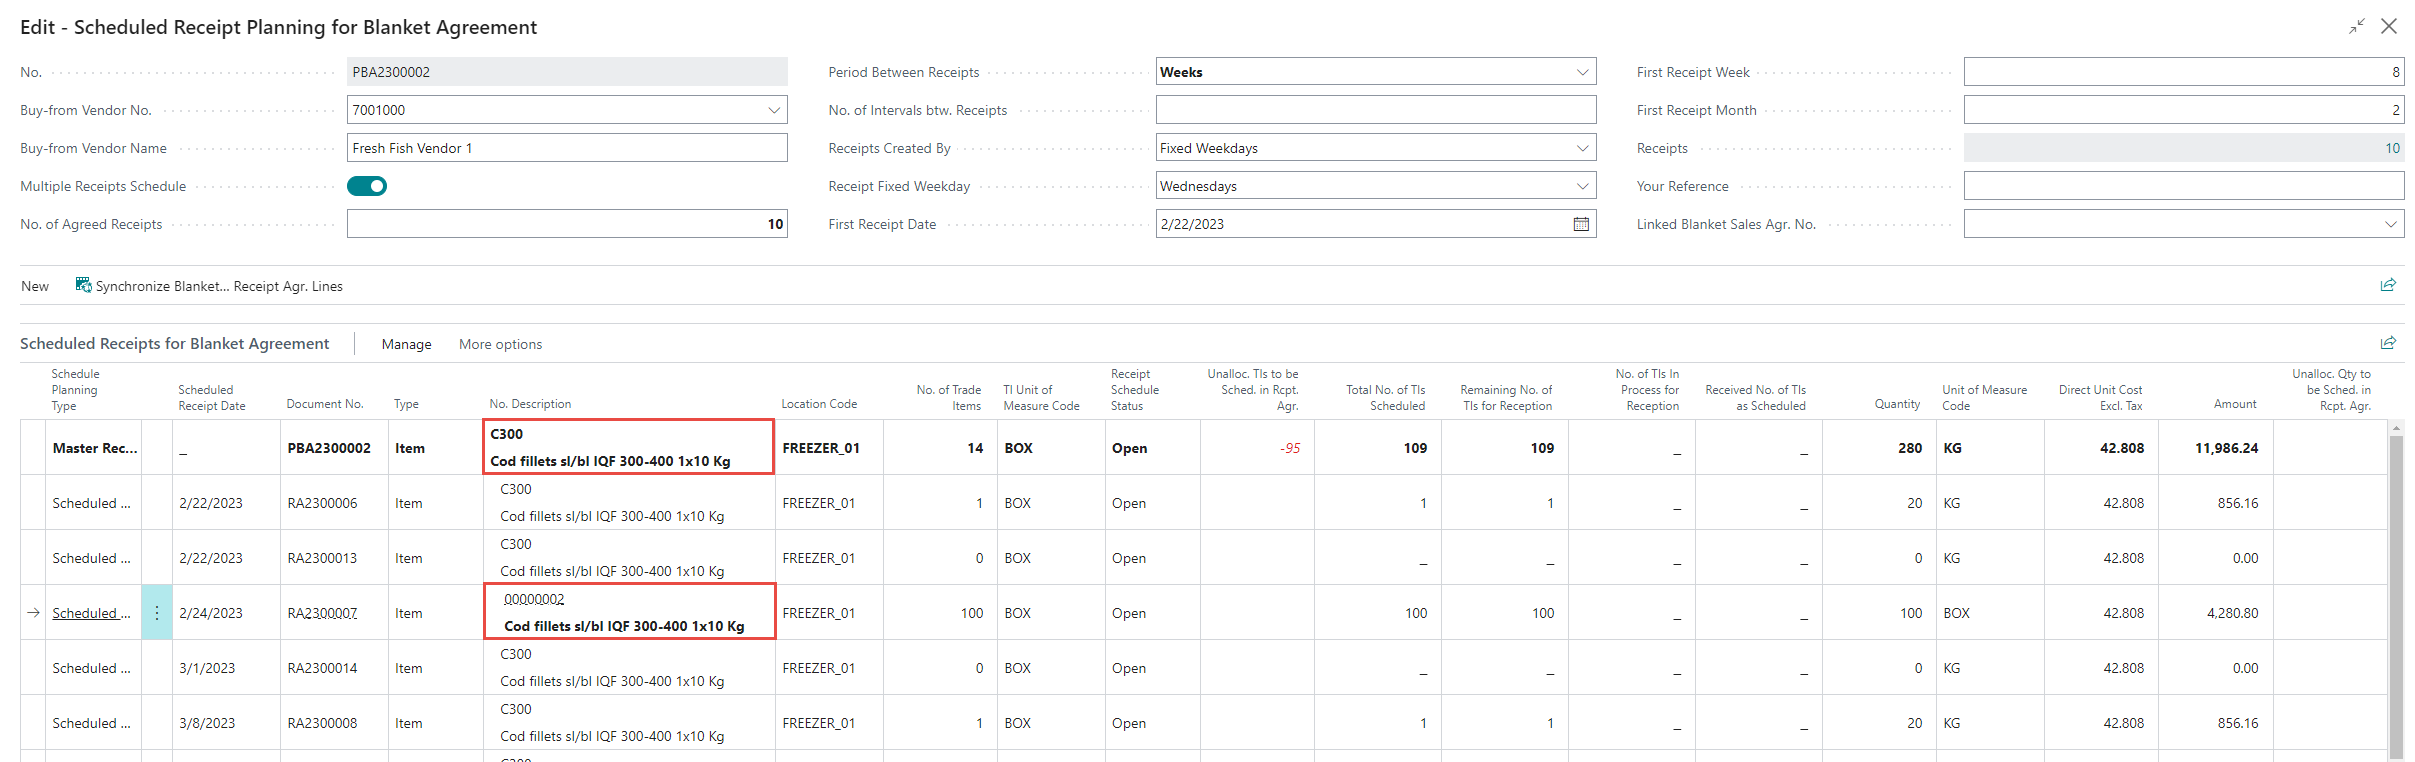
Task: Collapse the dialog using the shrink arrows icon
Action: (x=2357, y=27)
